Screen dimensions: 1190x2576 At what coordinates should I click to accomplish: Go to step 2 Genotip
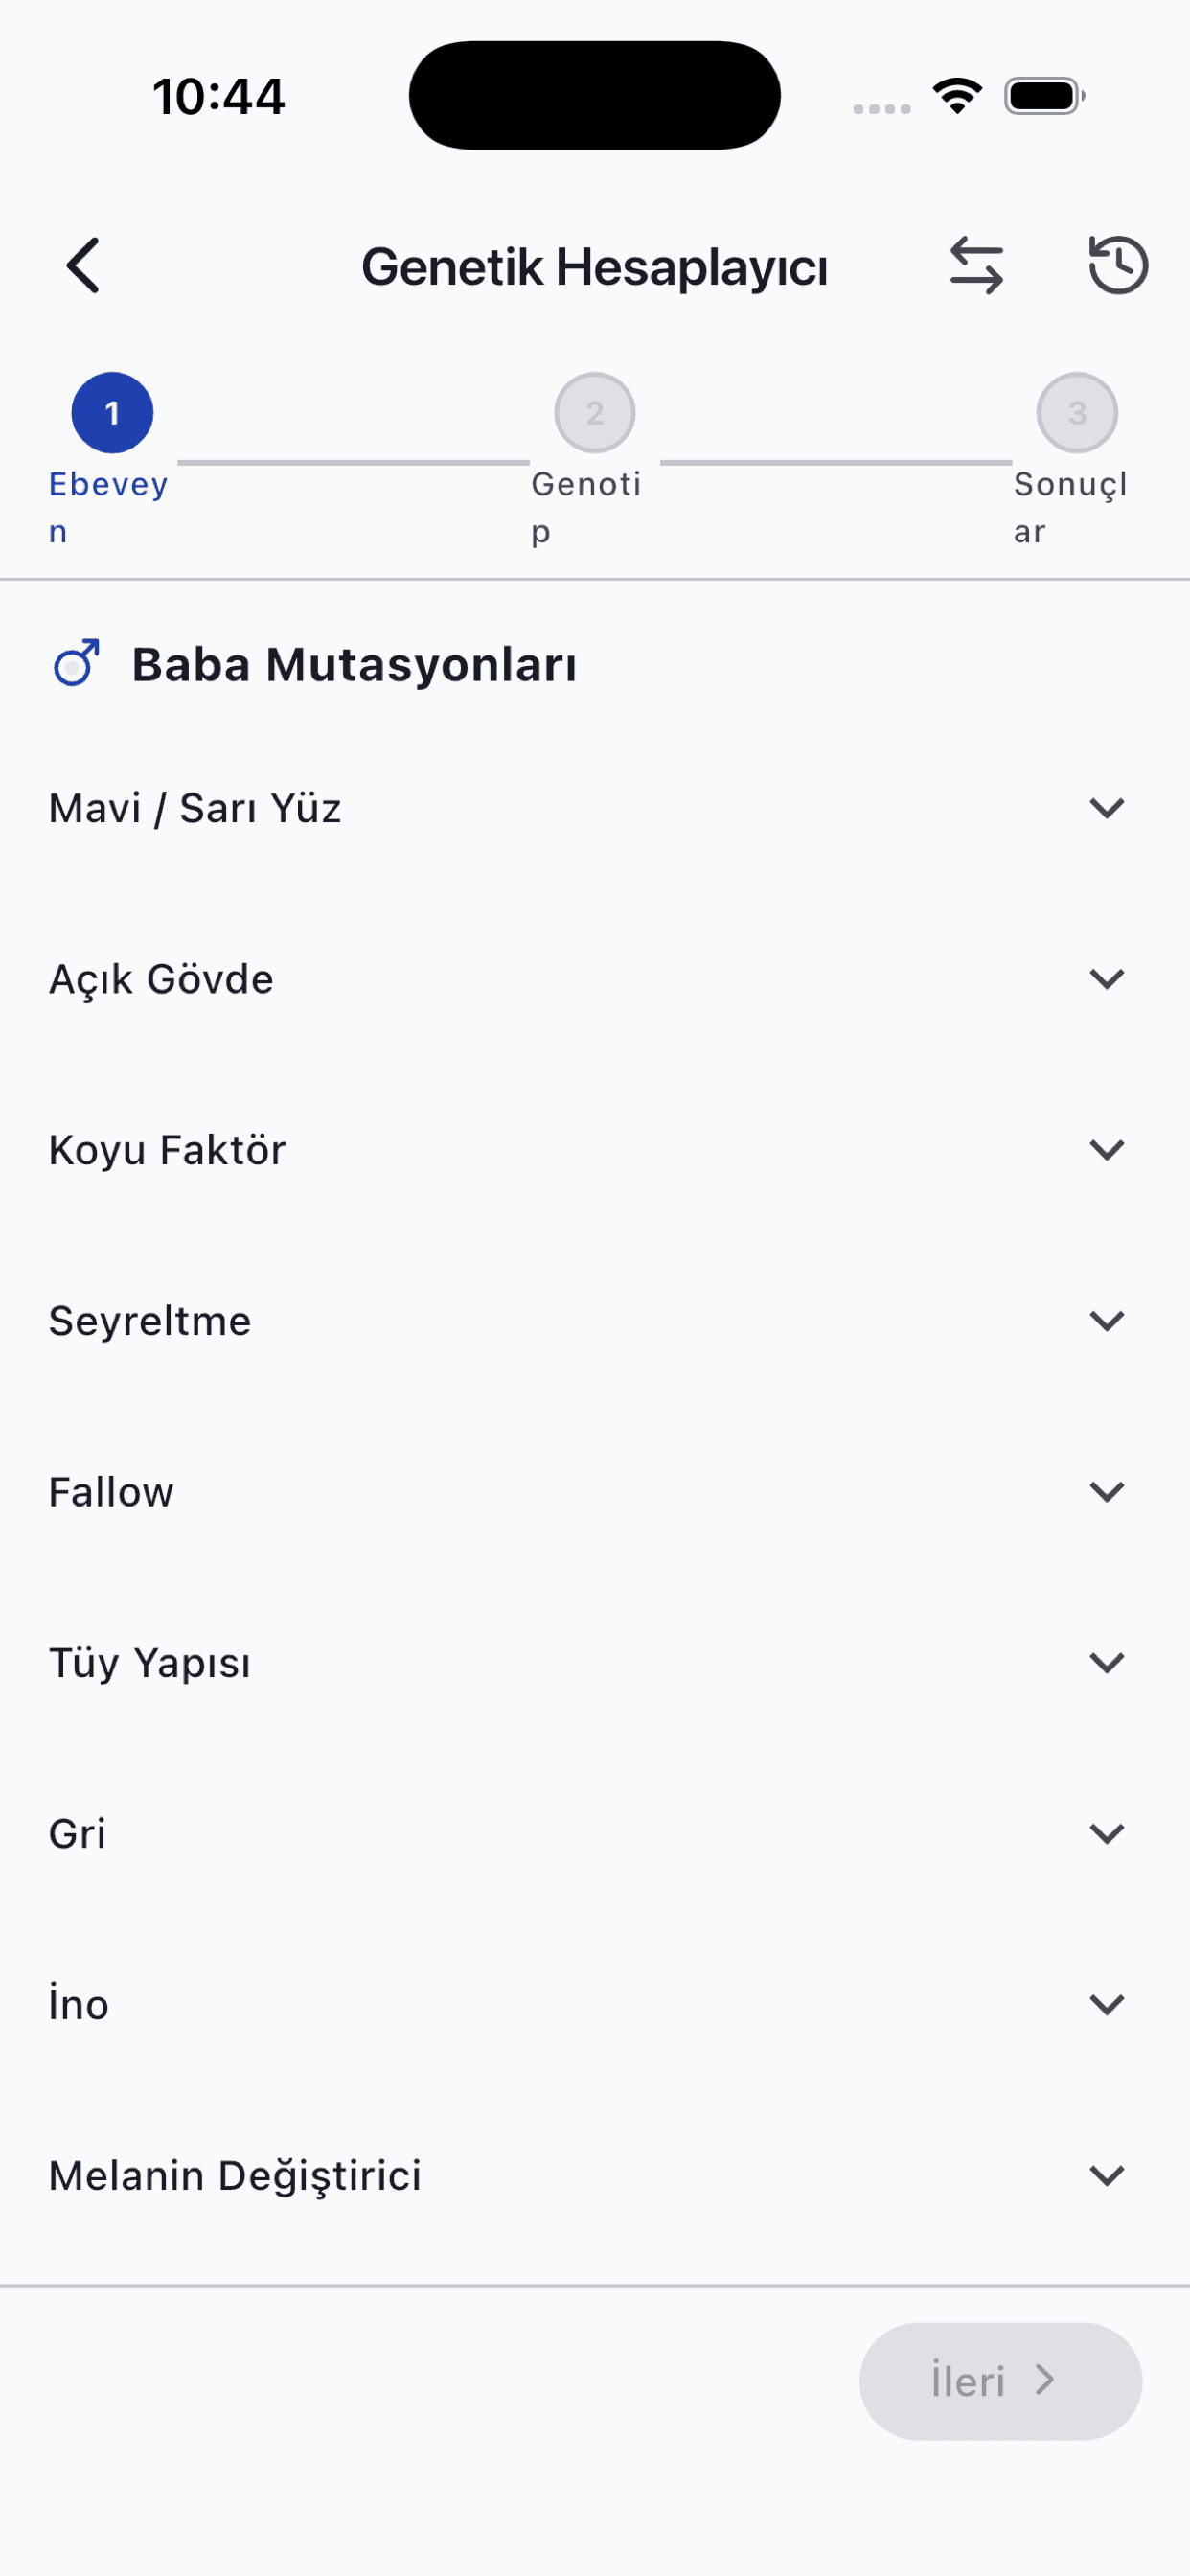(x=595, y=413)
